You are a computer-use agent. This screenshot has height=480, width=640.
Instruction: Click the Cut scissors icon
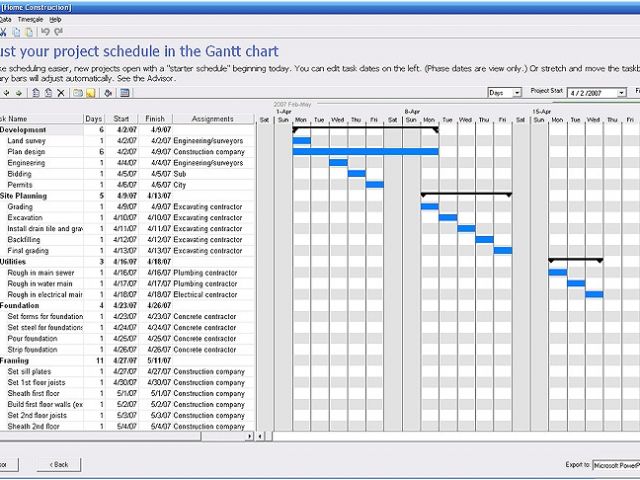click(x=4, y=31)
